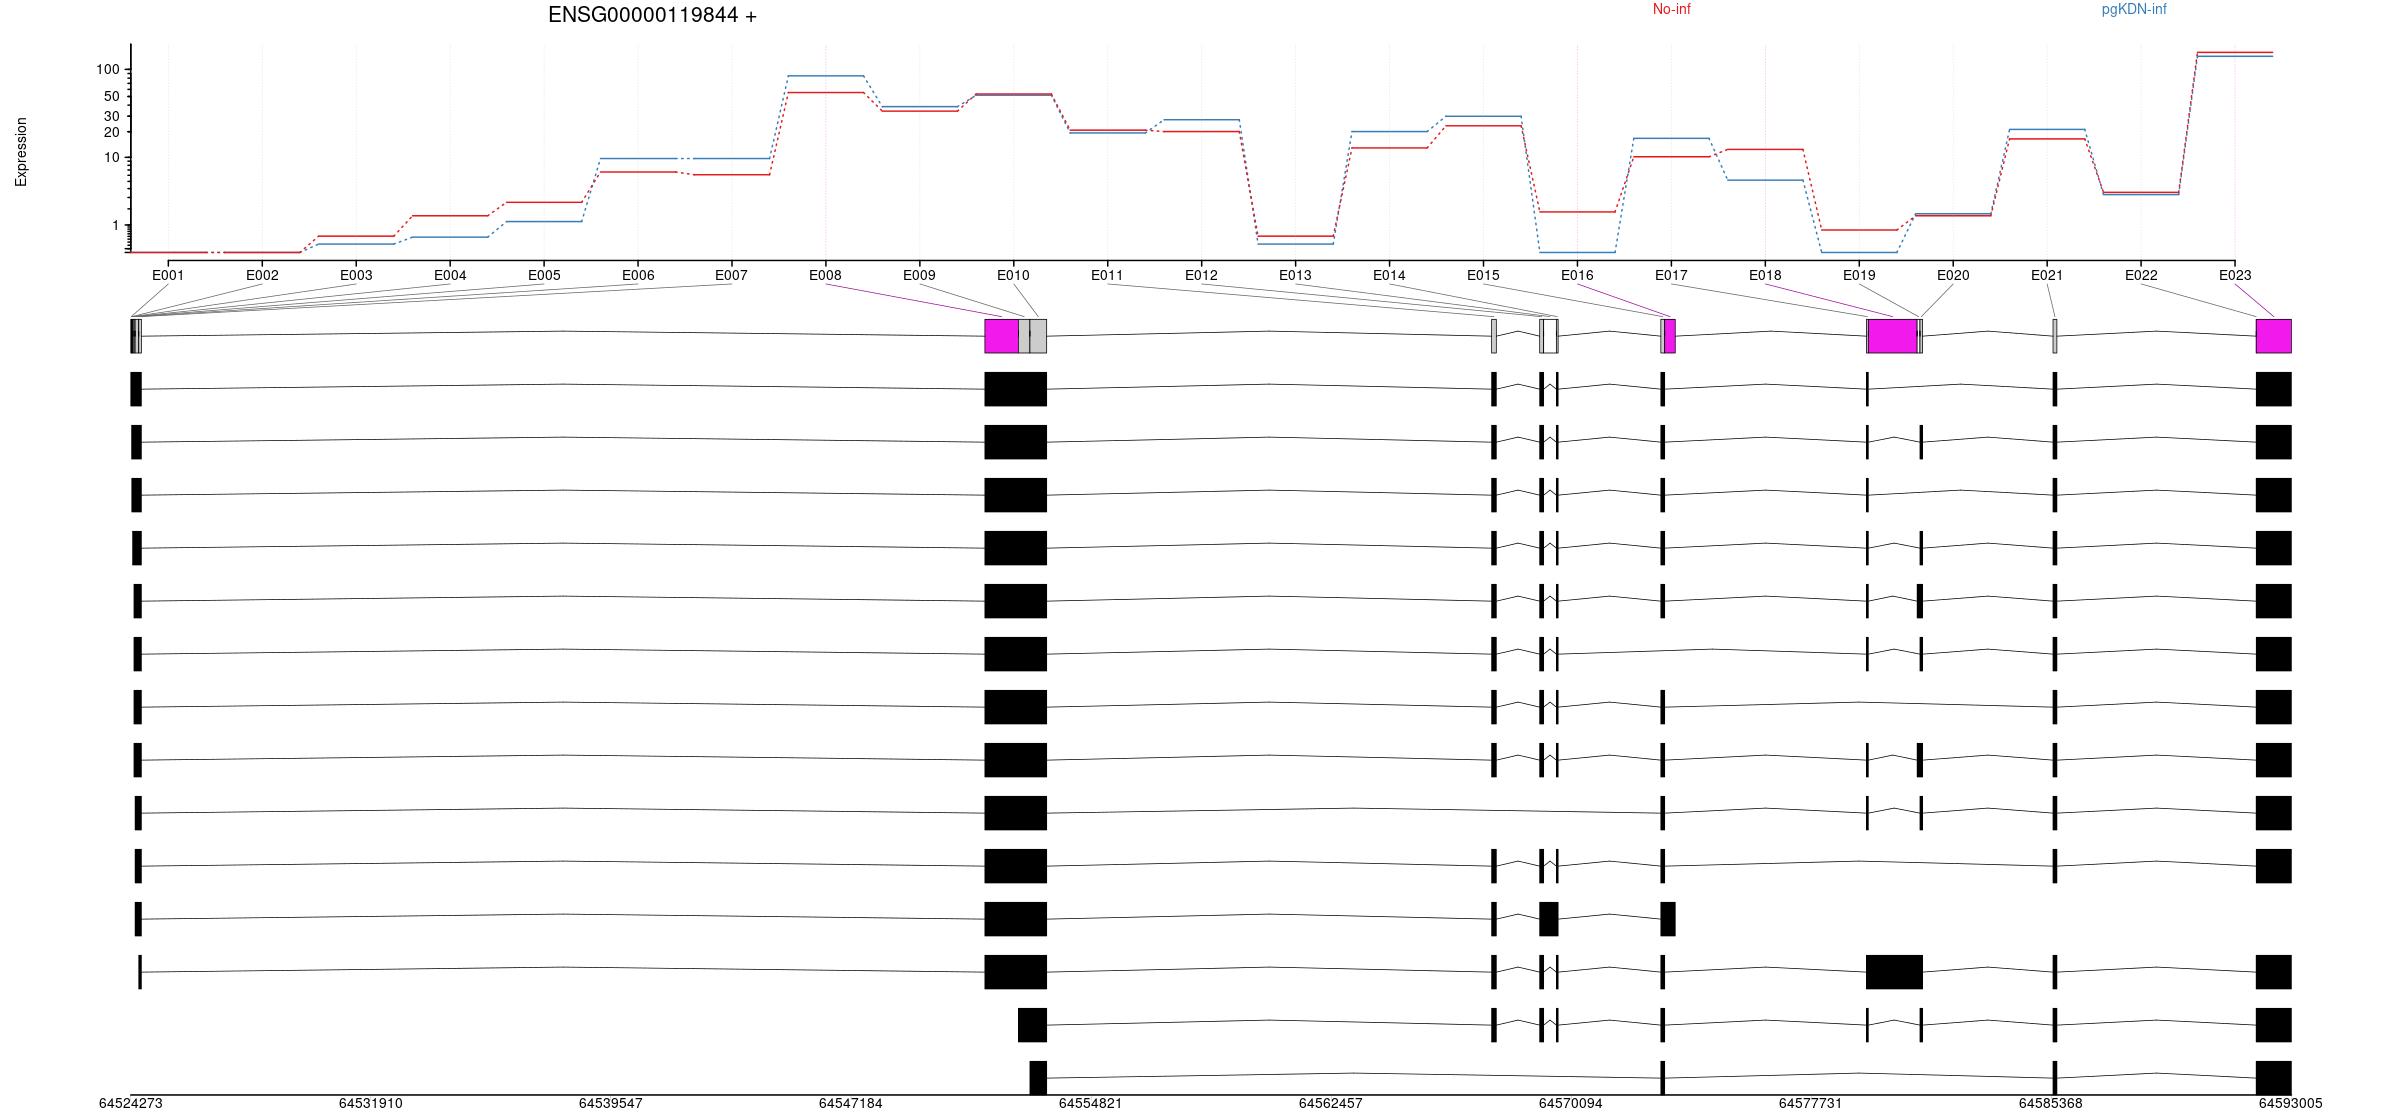Click the large magenta exon E008 block

point(1002,336)
